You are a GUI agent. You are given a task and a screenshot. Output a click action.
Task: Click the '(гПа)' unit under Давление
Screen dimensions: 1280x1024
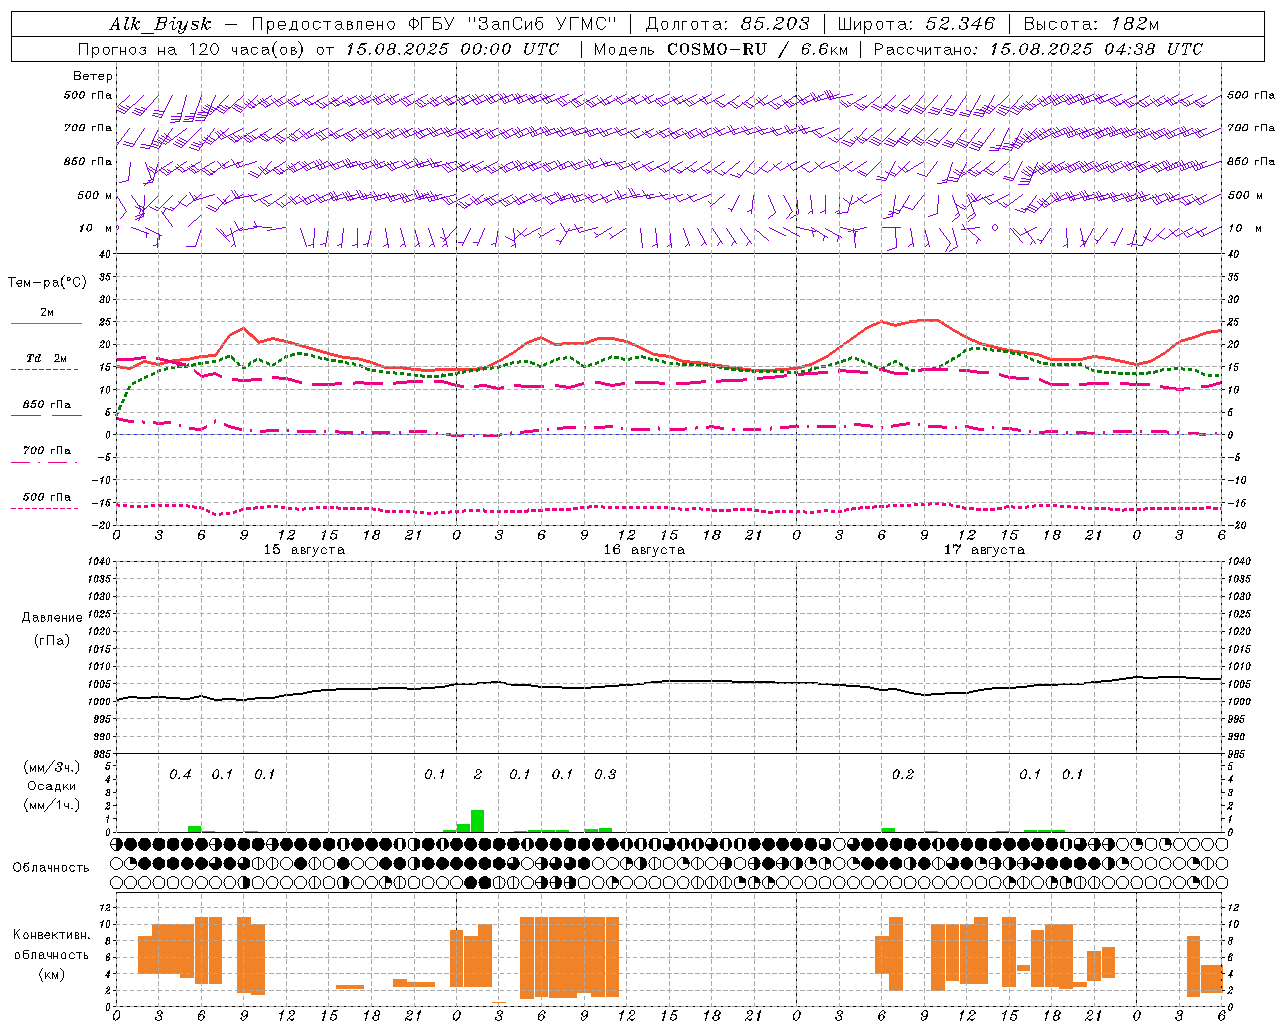click(x=52, y=640)
